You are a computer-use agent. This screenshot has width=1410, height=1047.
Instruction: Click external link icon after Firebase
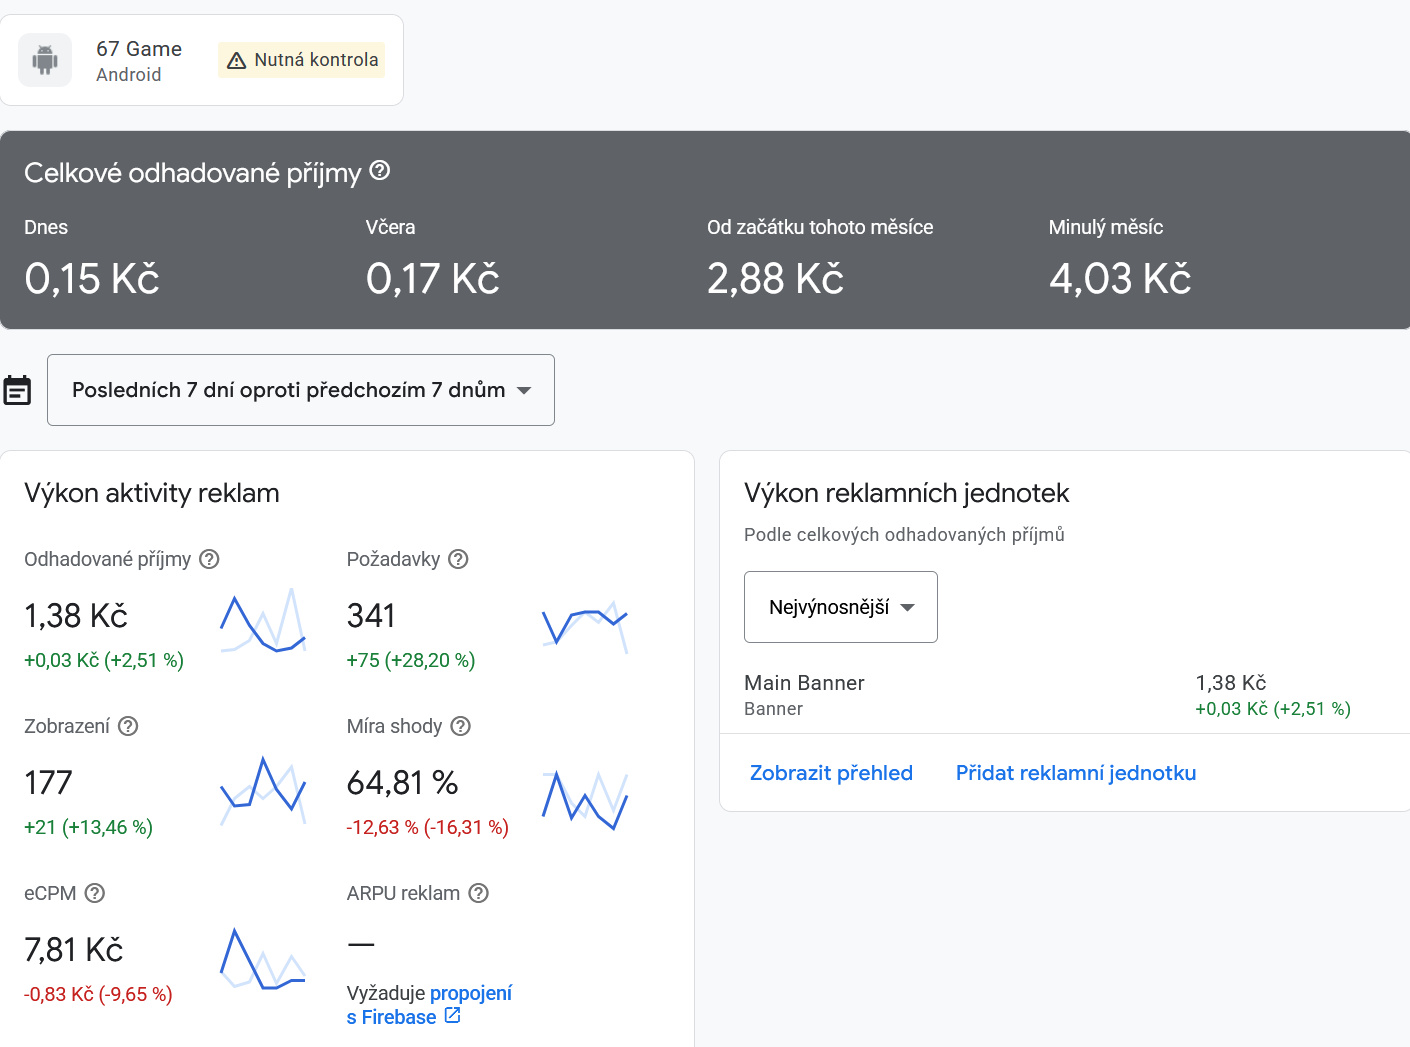point(452,1016)
